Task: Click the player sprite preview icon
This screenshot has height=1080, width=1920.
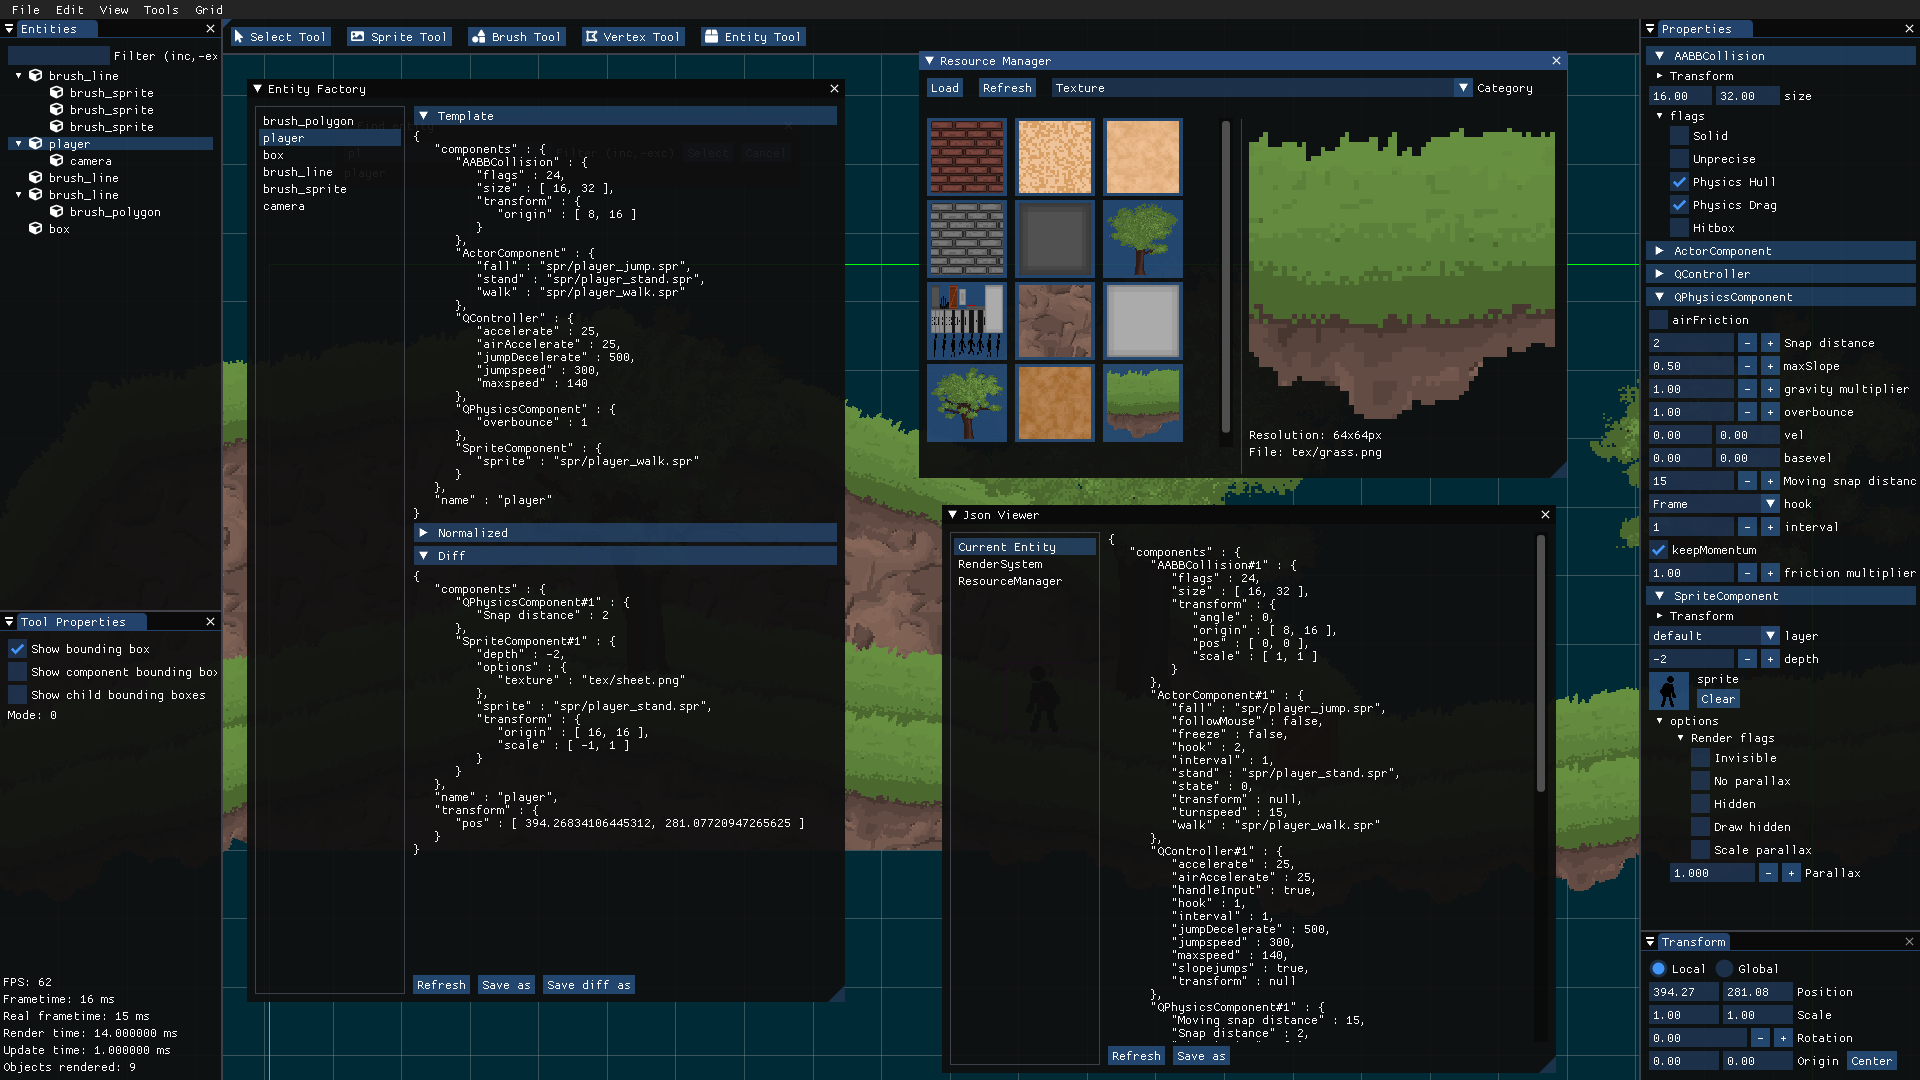Action: pos(1668,690)
